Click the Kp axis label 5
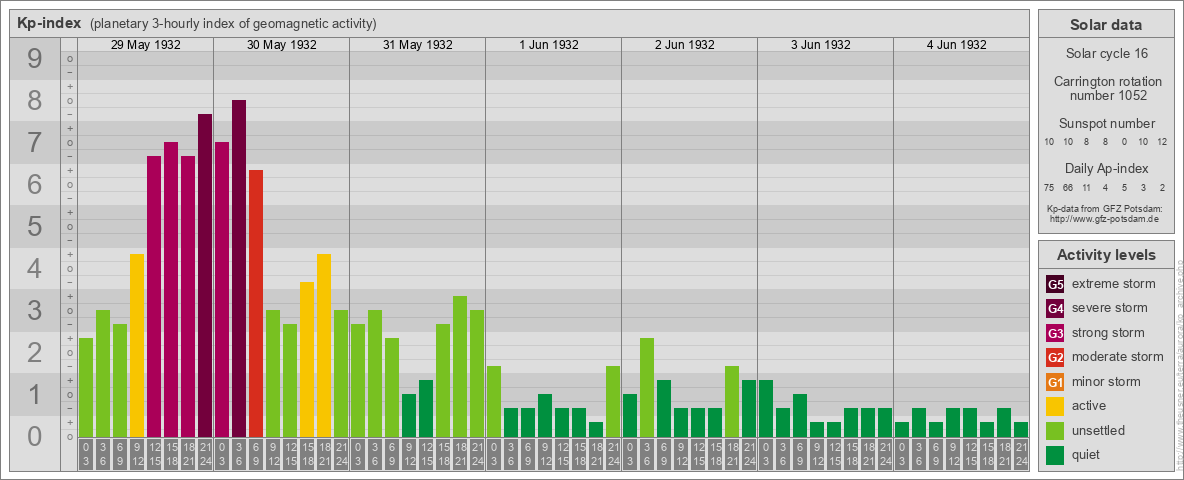The height and width of the screenshot is (480, 1184). click(35, 226)
